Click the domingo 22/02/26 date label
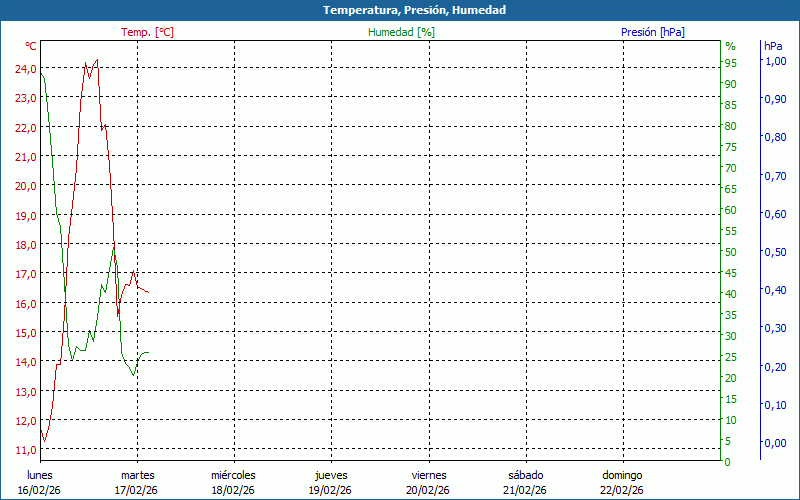 point(622,482)
